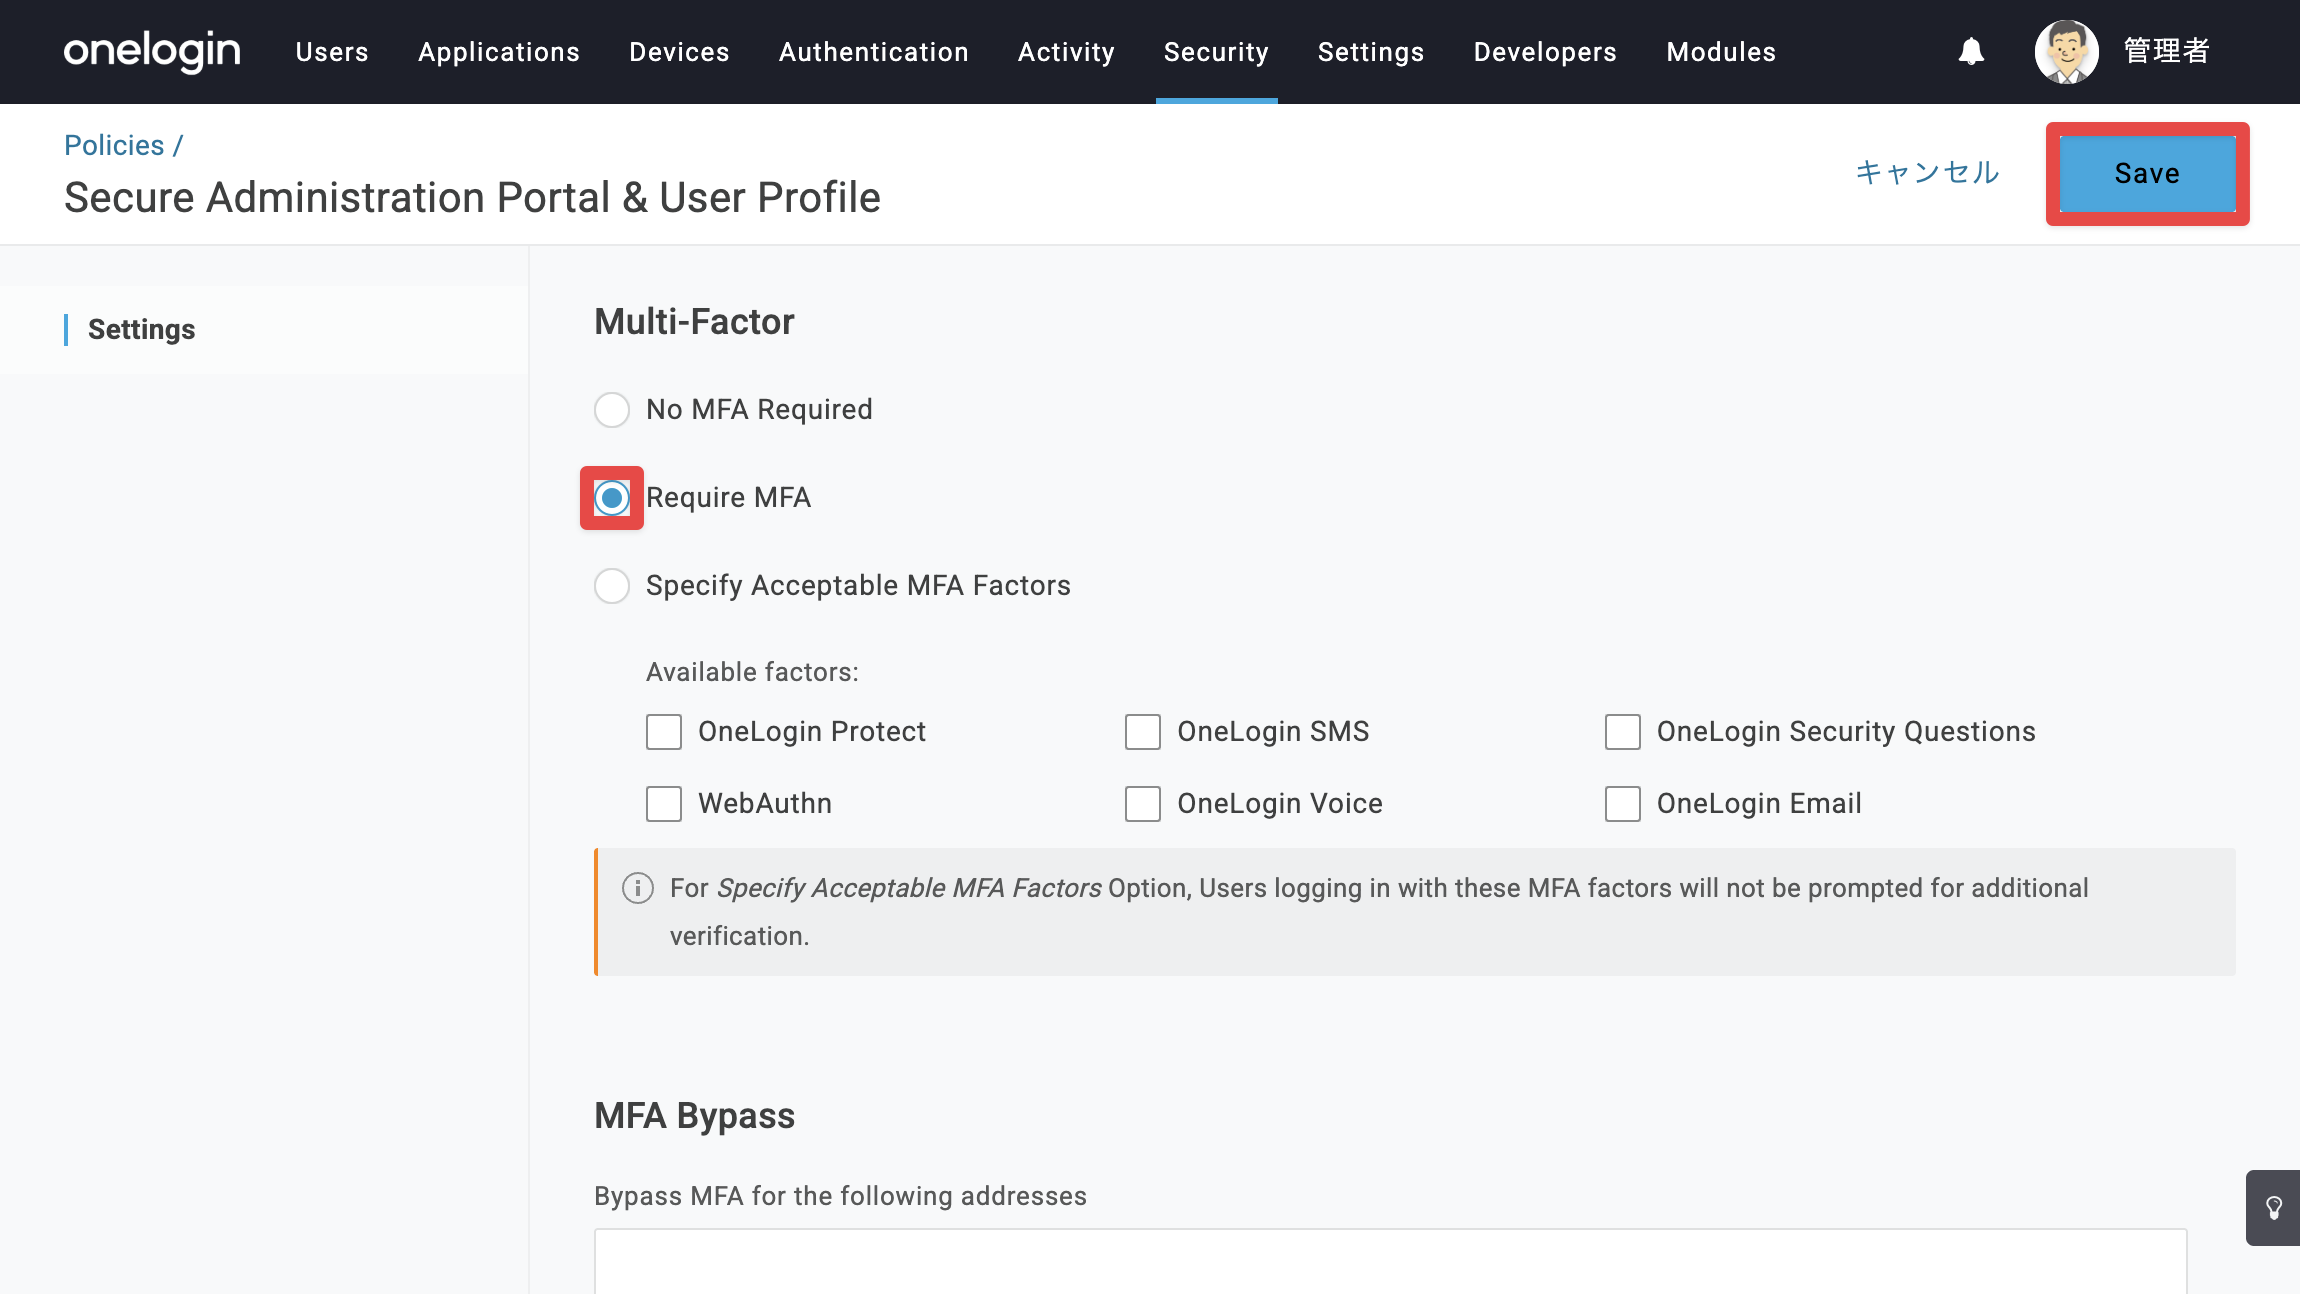Open the Security menu
Screen dimensions: 2300x1294
[x=1216, y=52]
